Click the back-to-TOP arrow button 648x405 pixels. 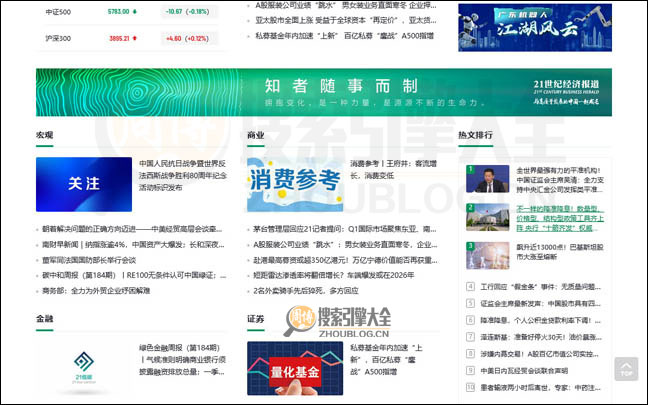coord(626,369)
